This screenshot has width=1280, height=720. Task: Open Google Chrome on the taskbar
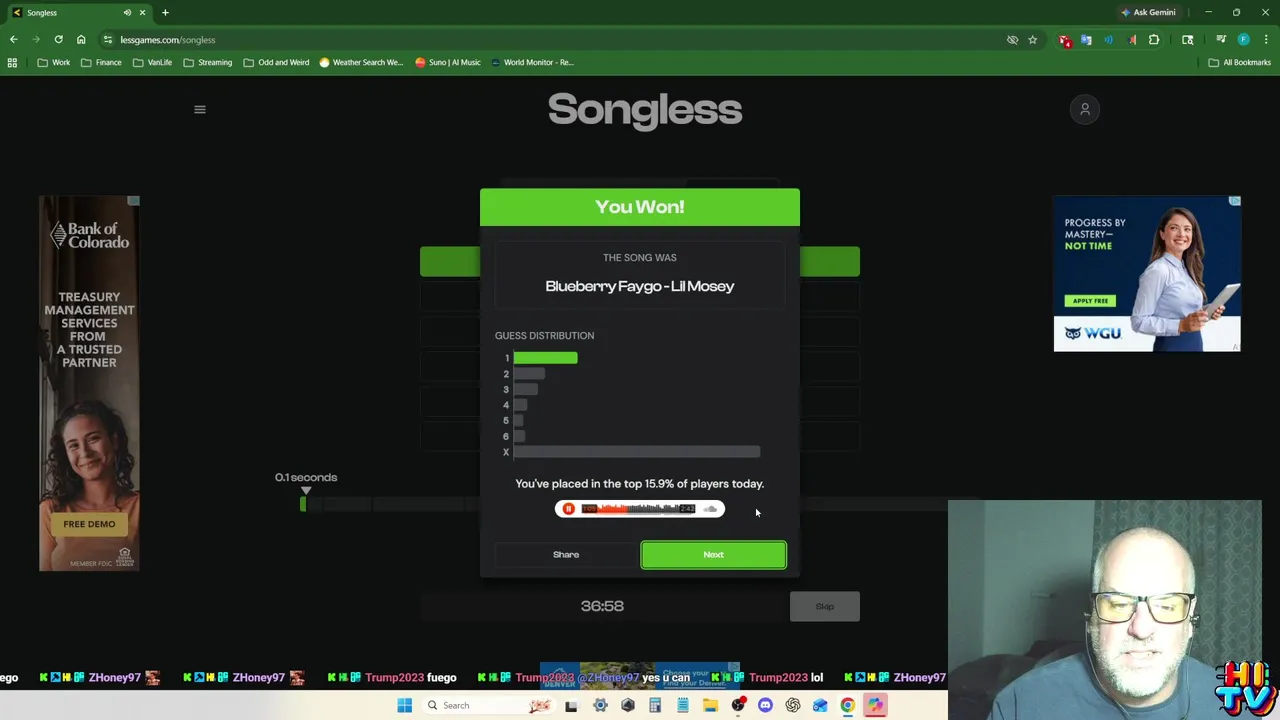(x=847, y=705)
